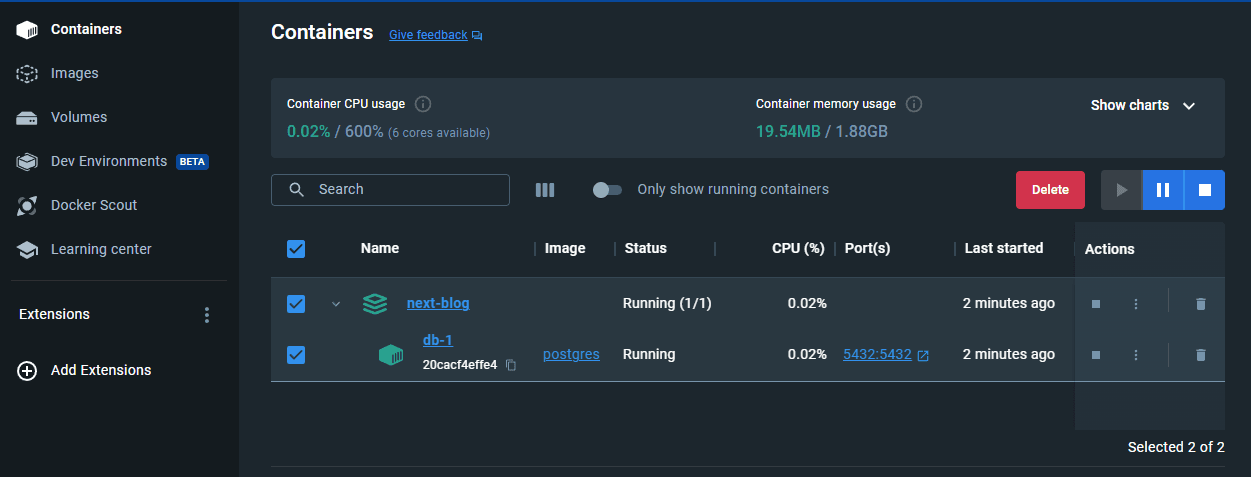Uncheck the select-all header checkbox

(296, 249)
